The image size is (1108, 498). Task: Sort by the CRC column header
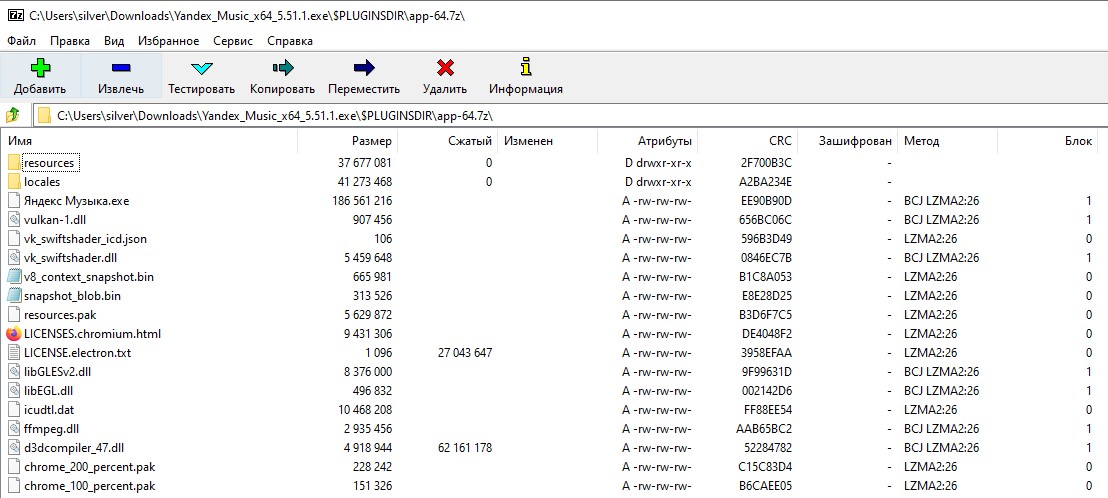tap(748, 141)
